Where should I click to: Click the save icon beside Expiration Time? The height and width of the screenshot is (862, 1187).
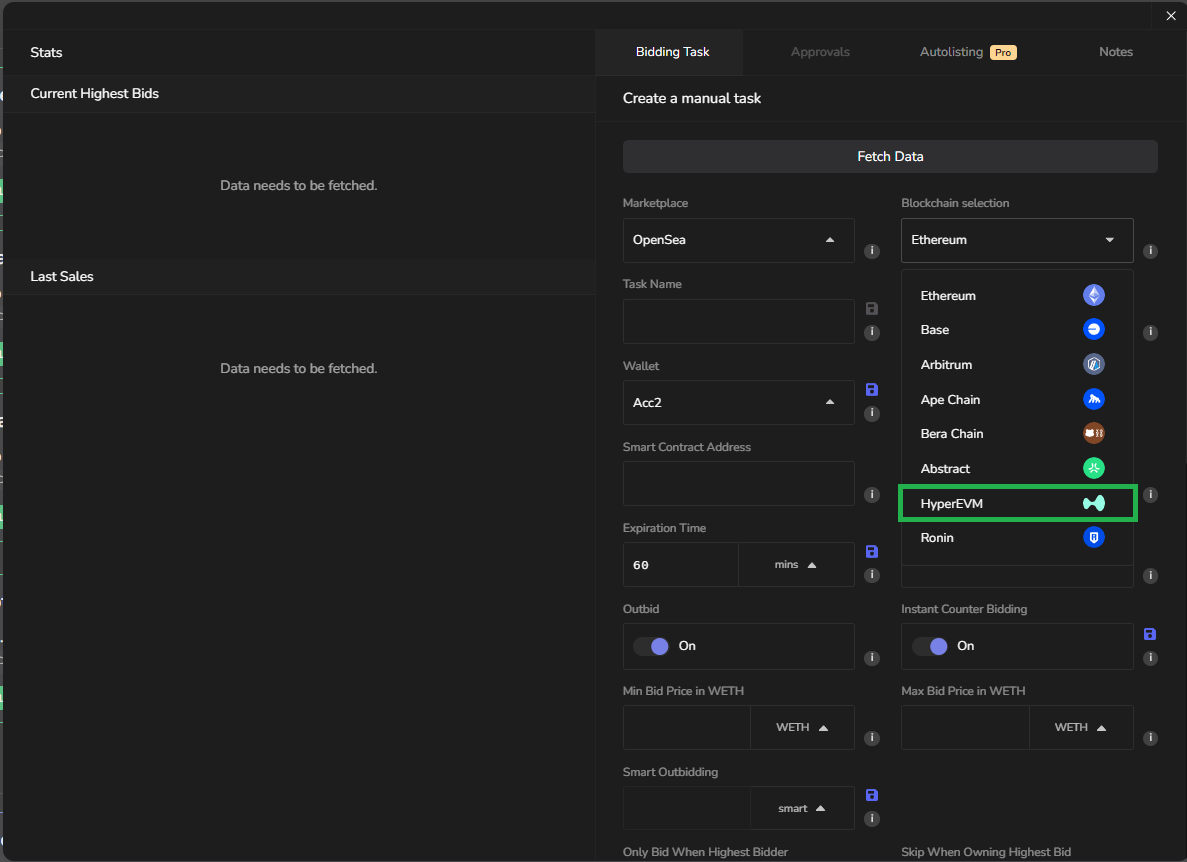pos(871,552)
